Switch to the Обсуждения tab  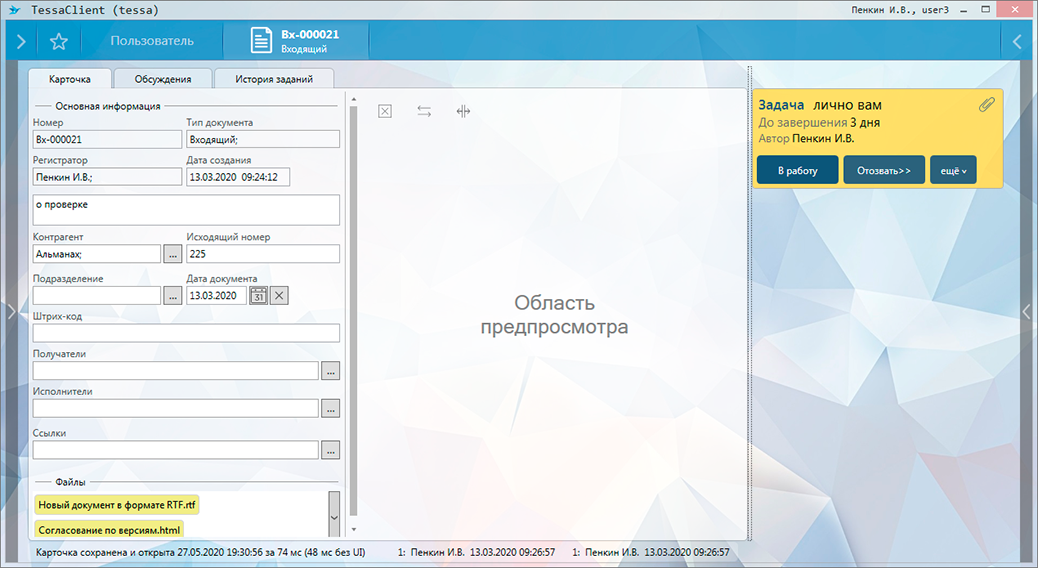click(163, 79)
